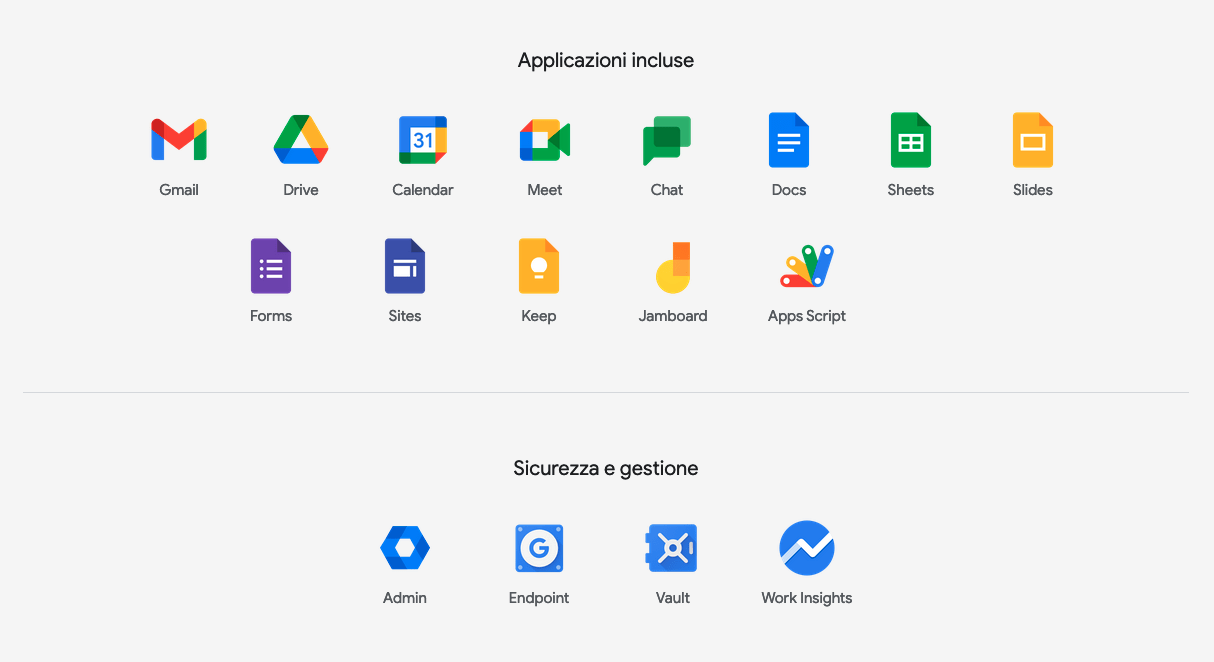Open the blue Docs icon

[x=789, y=140]
